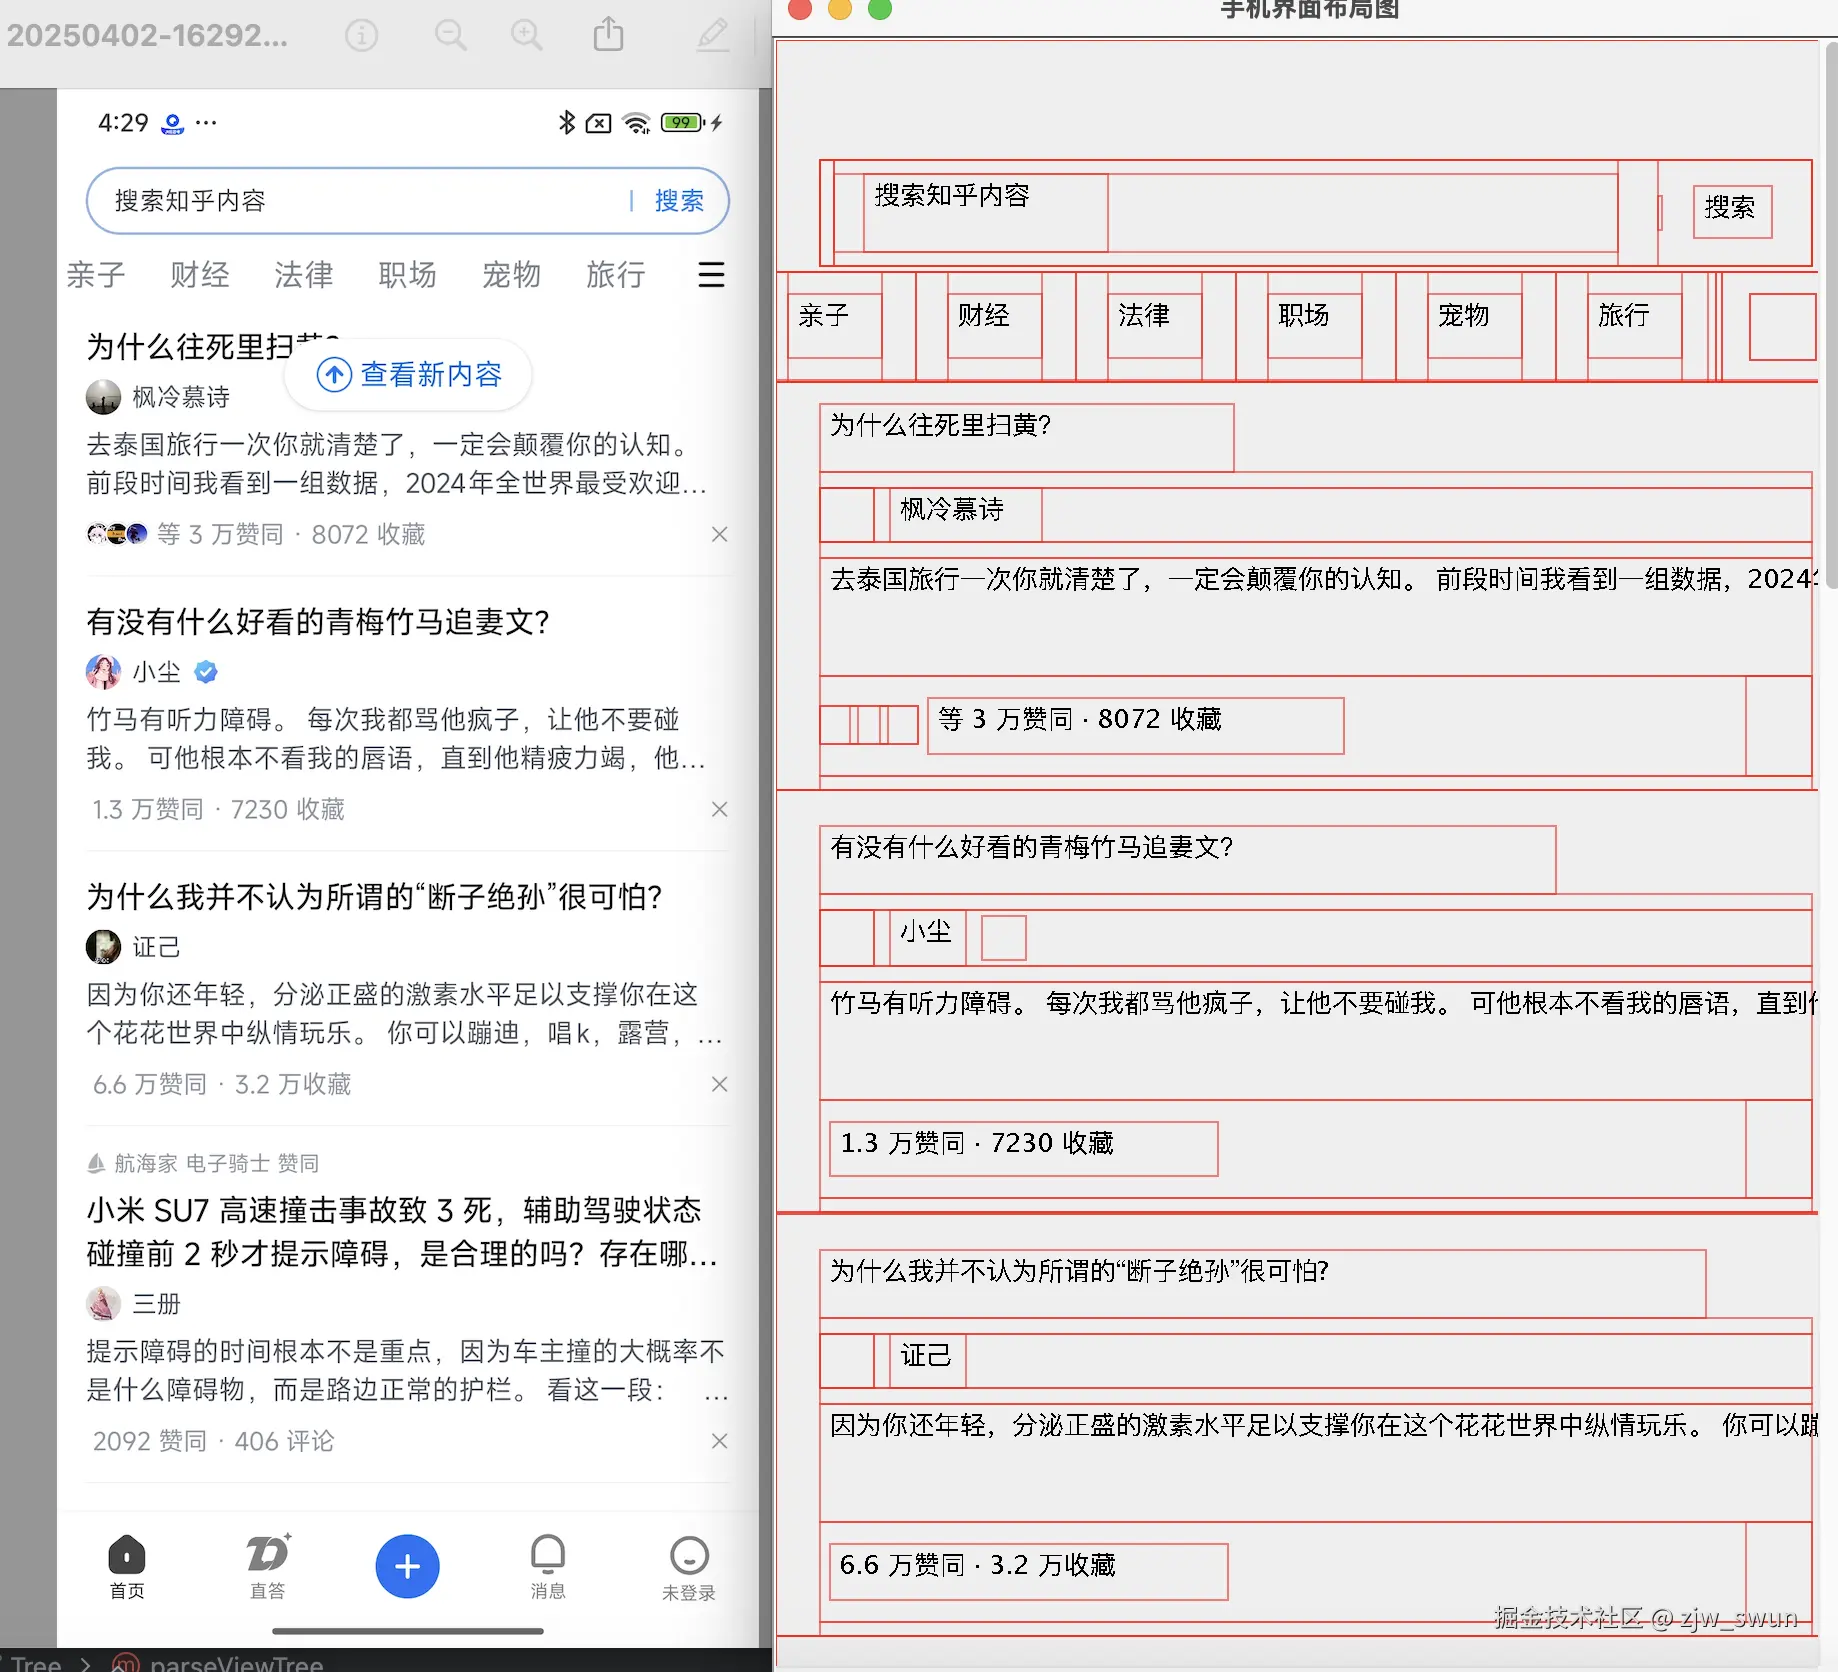
Task: Select the 法律 tab in the phone screenshot
Action: (304, 274)
